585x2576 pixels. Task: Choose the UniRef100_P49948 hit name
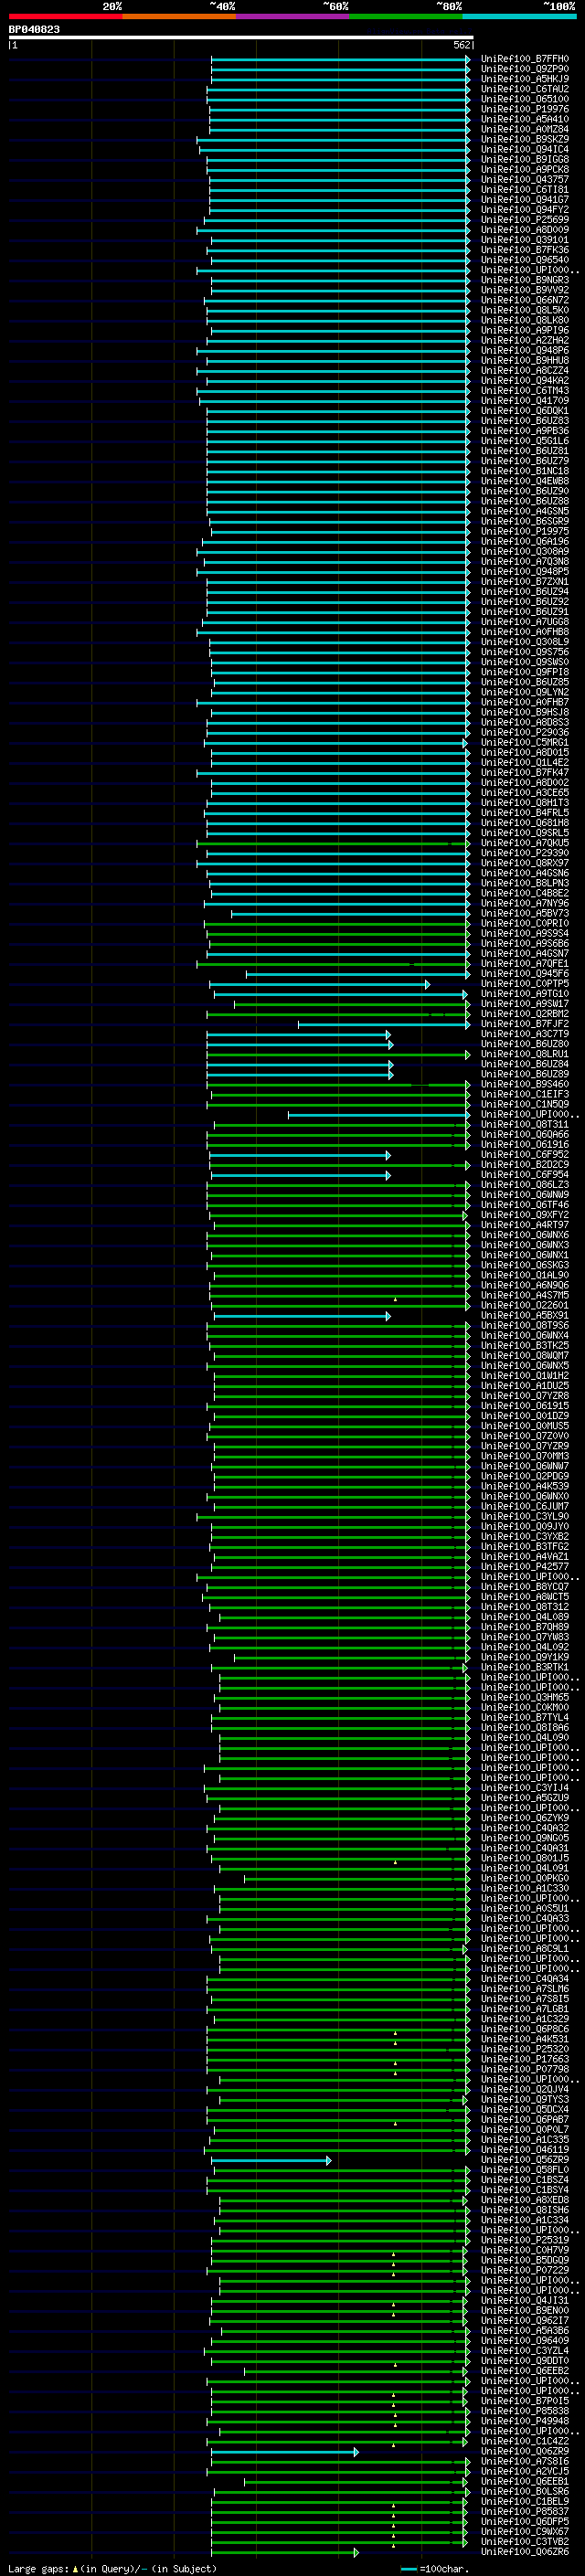coord(525,2421)
